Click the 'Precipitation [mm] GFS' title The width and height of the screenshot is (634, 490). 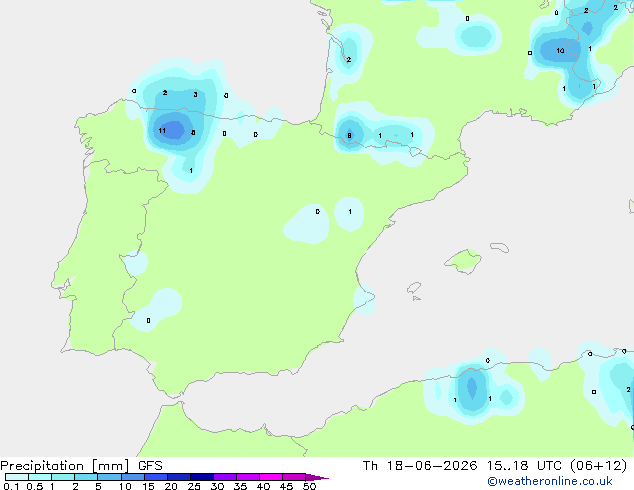[x=81, y=466]
